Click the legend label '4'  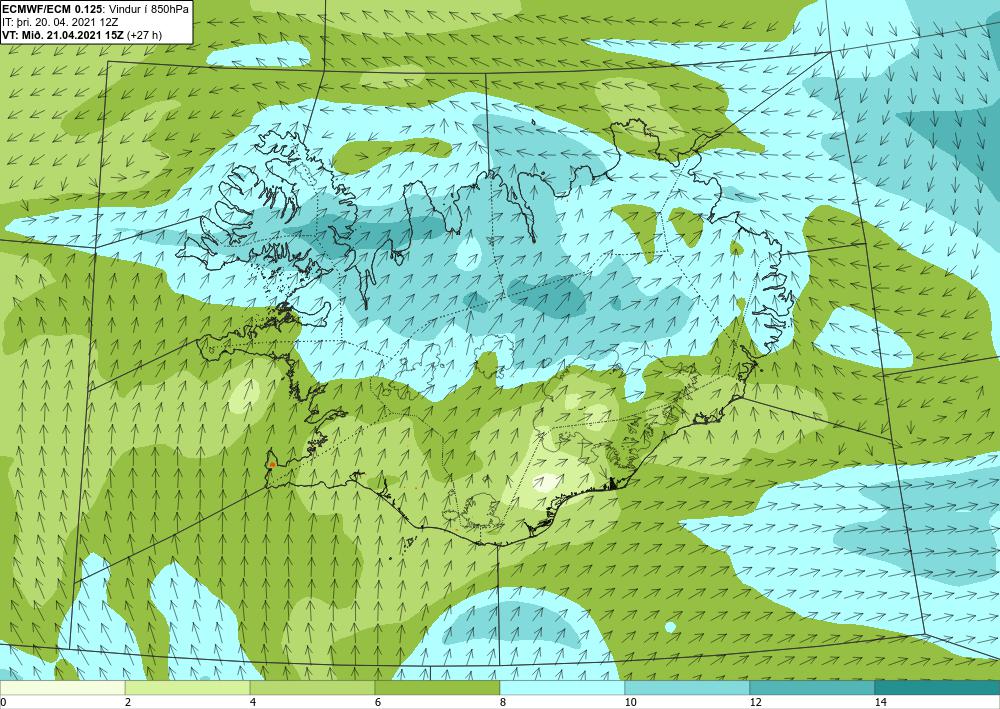click(253, 702)
